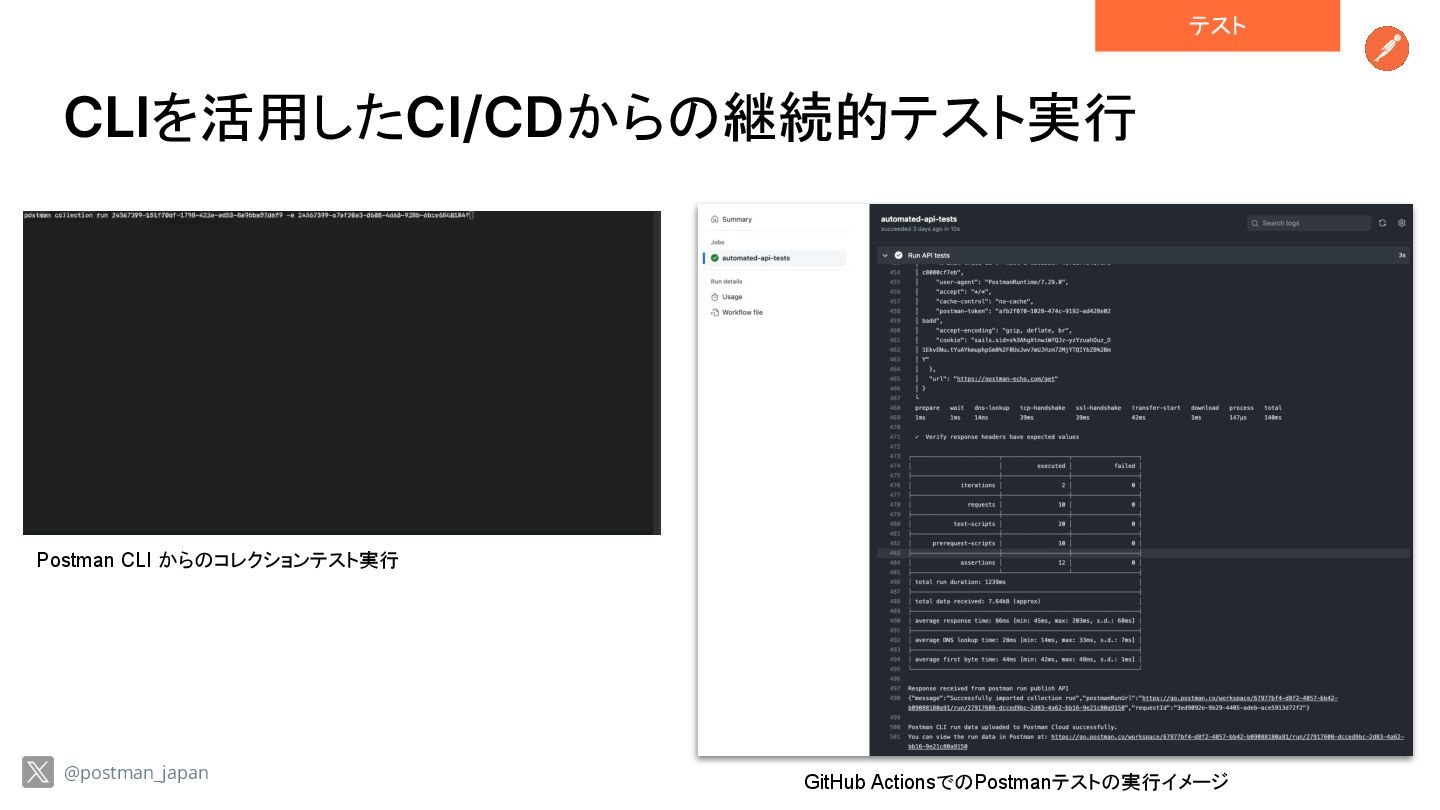Click the postman collection run command in terminal
1440x810 pixels.
pyautogui.click(x=247, y=215)
